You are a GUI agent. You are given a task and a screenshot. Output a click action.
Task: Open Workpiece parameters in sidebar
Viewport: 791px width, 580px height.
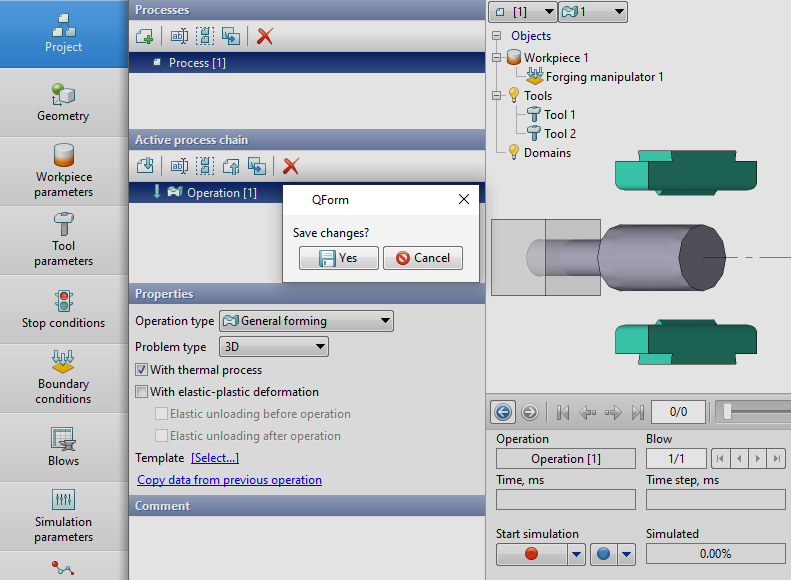[x=63, y=171]
